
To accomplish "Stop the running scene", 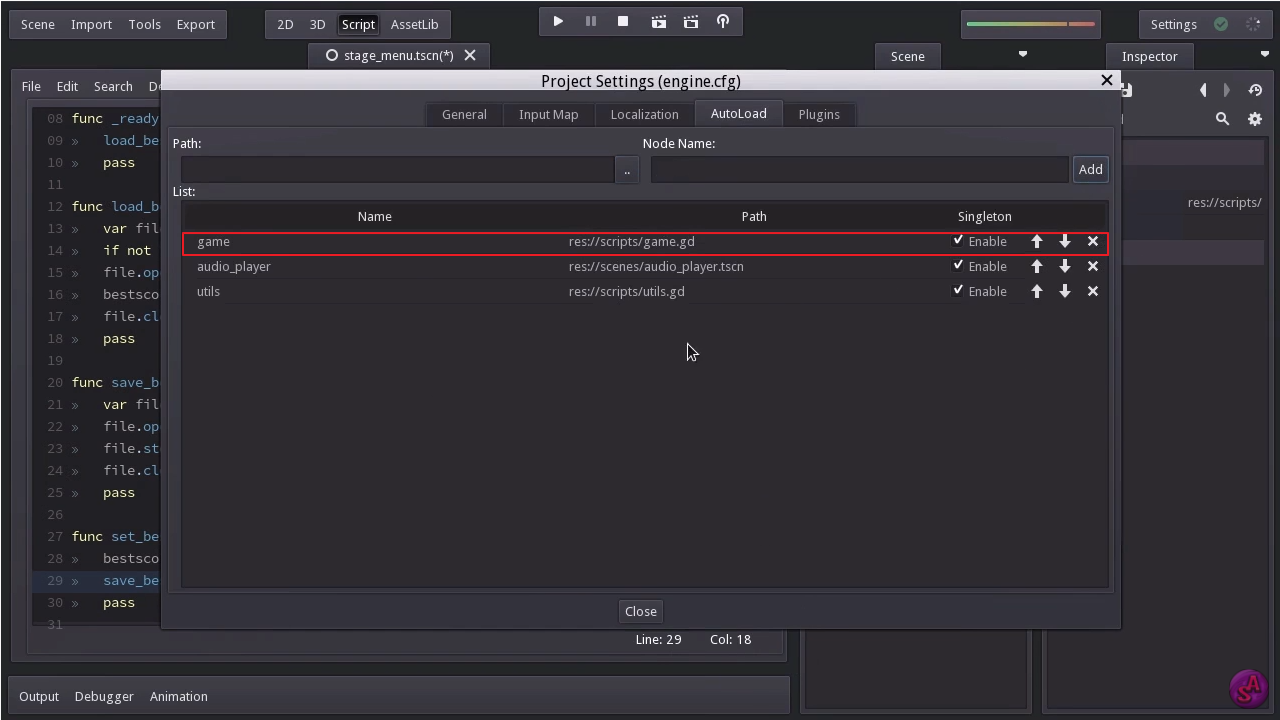I will coord(623,21).
